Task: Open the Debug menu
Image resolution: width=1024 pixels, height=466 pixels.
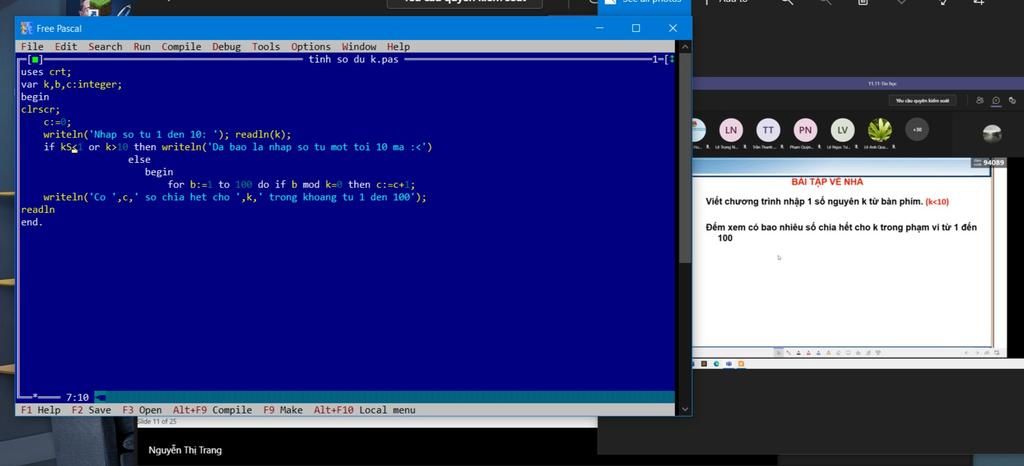Action: click(226, 46)
